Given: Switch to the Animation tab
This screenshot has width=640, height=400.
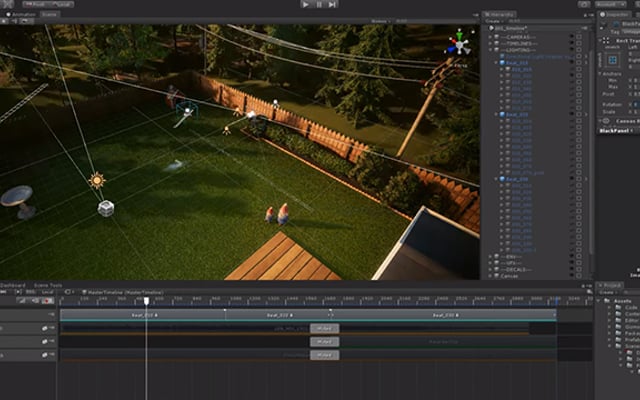Looking at the screenshot, I should (x=20, y=15).
